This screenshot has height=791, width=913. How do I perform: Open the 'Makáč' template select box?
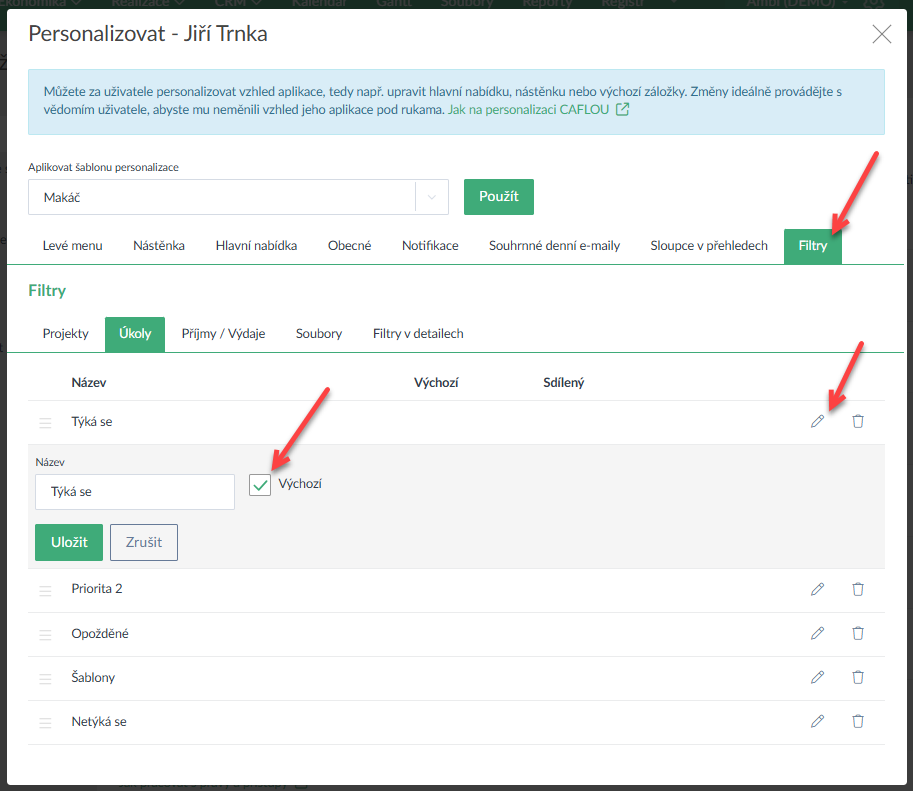222,198
